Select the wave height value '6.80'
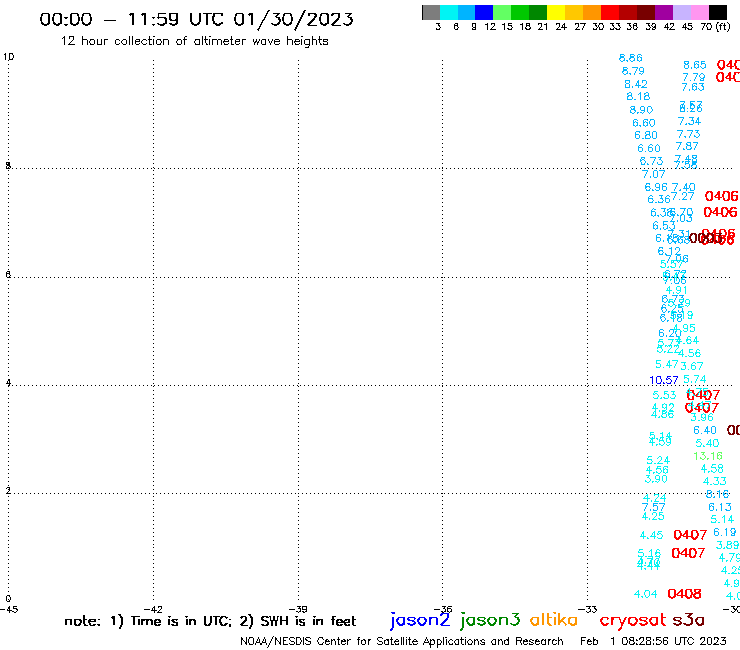 [646, 135]
